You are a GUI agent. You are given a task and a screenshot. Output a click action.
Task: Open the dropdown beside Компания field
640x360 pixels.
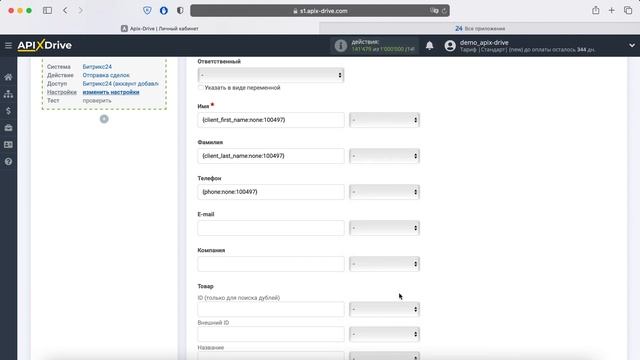pos(384,264)
